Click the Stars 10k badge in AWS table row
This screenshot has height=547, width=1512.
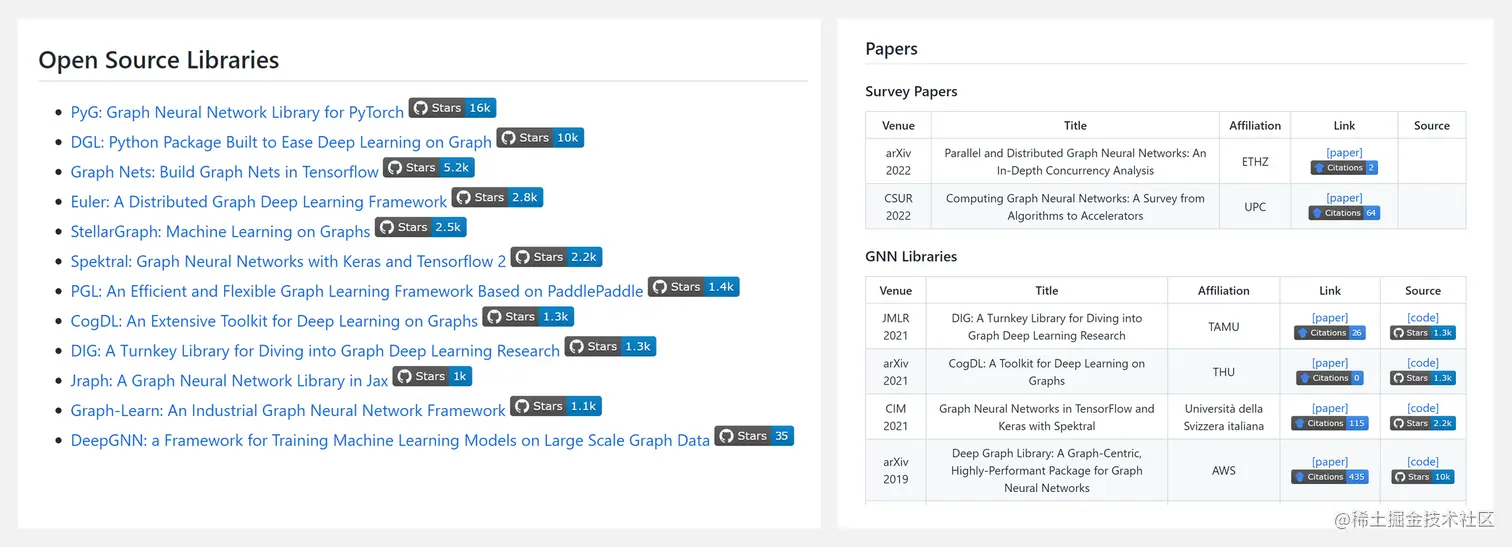[x=1423, y=477]
